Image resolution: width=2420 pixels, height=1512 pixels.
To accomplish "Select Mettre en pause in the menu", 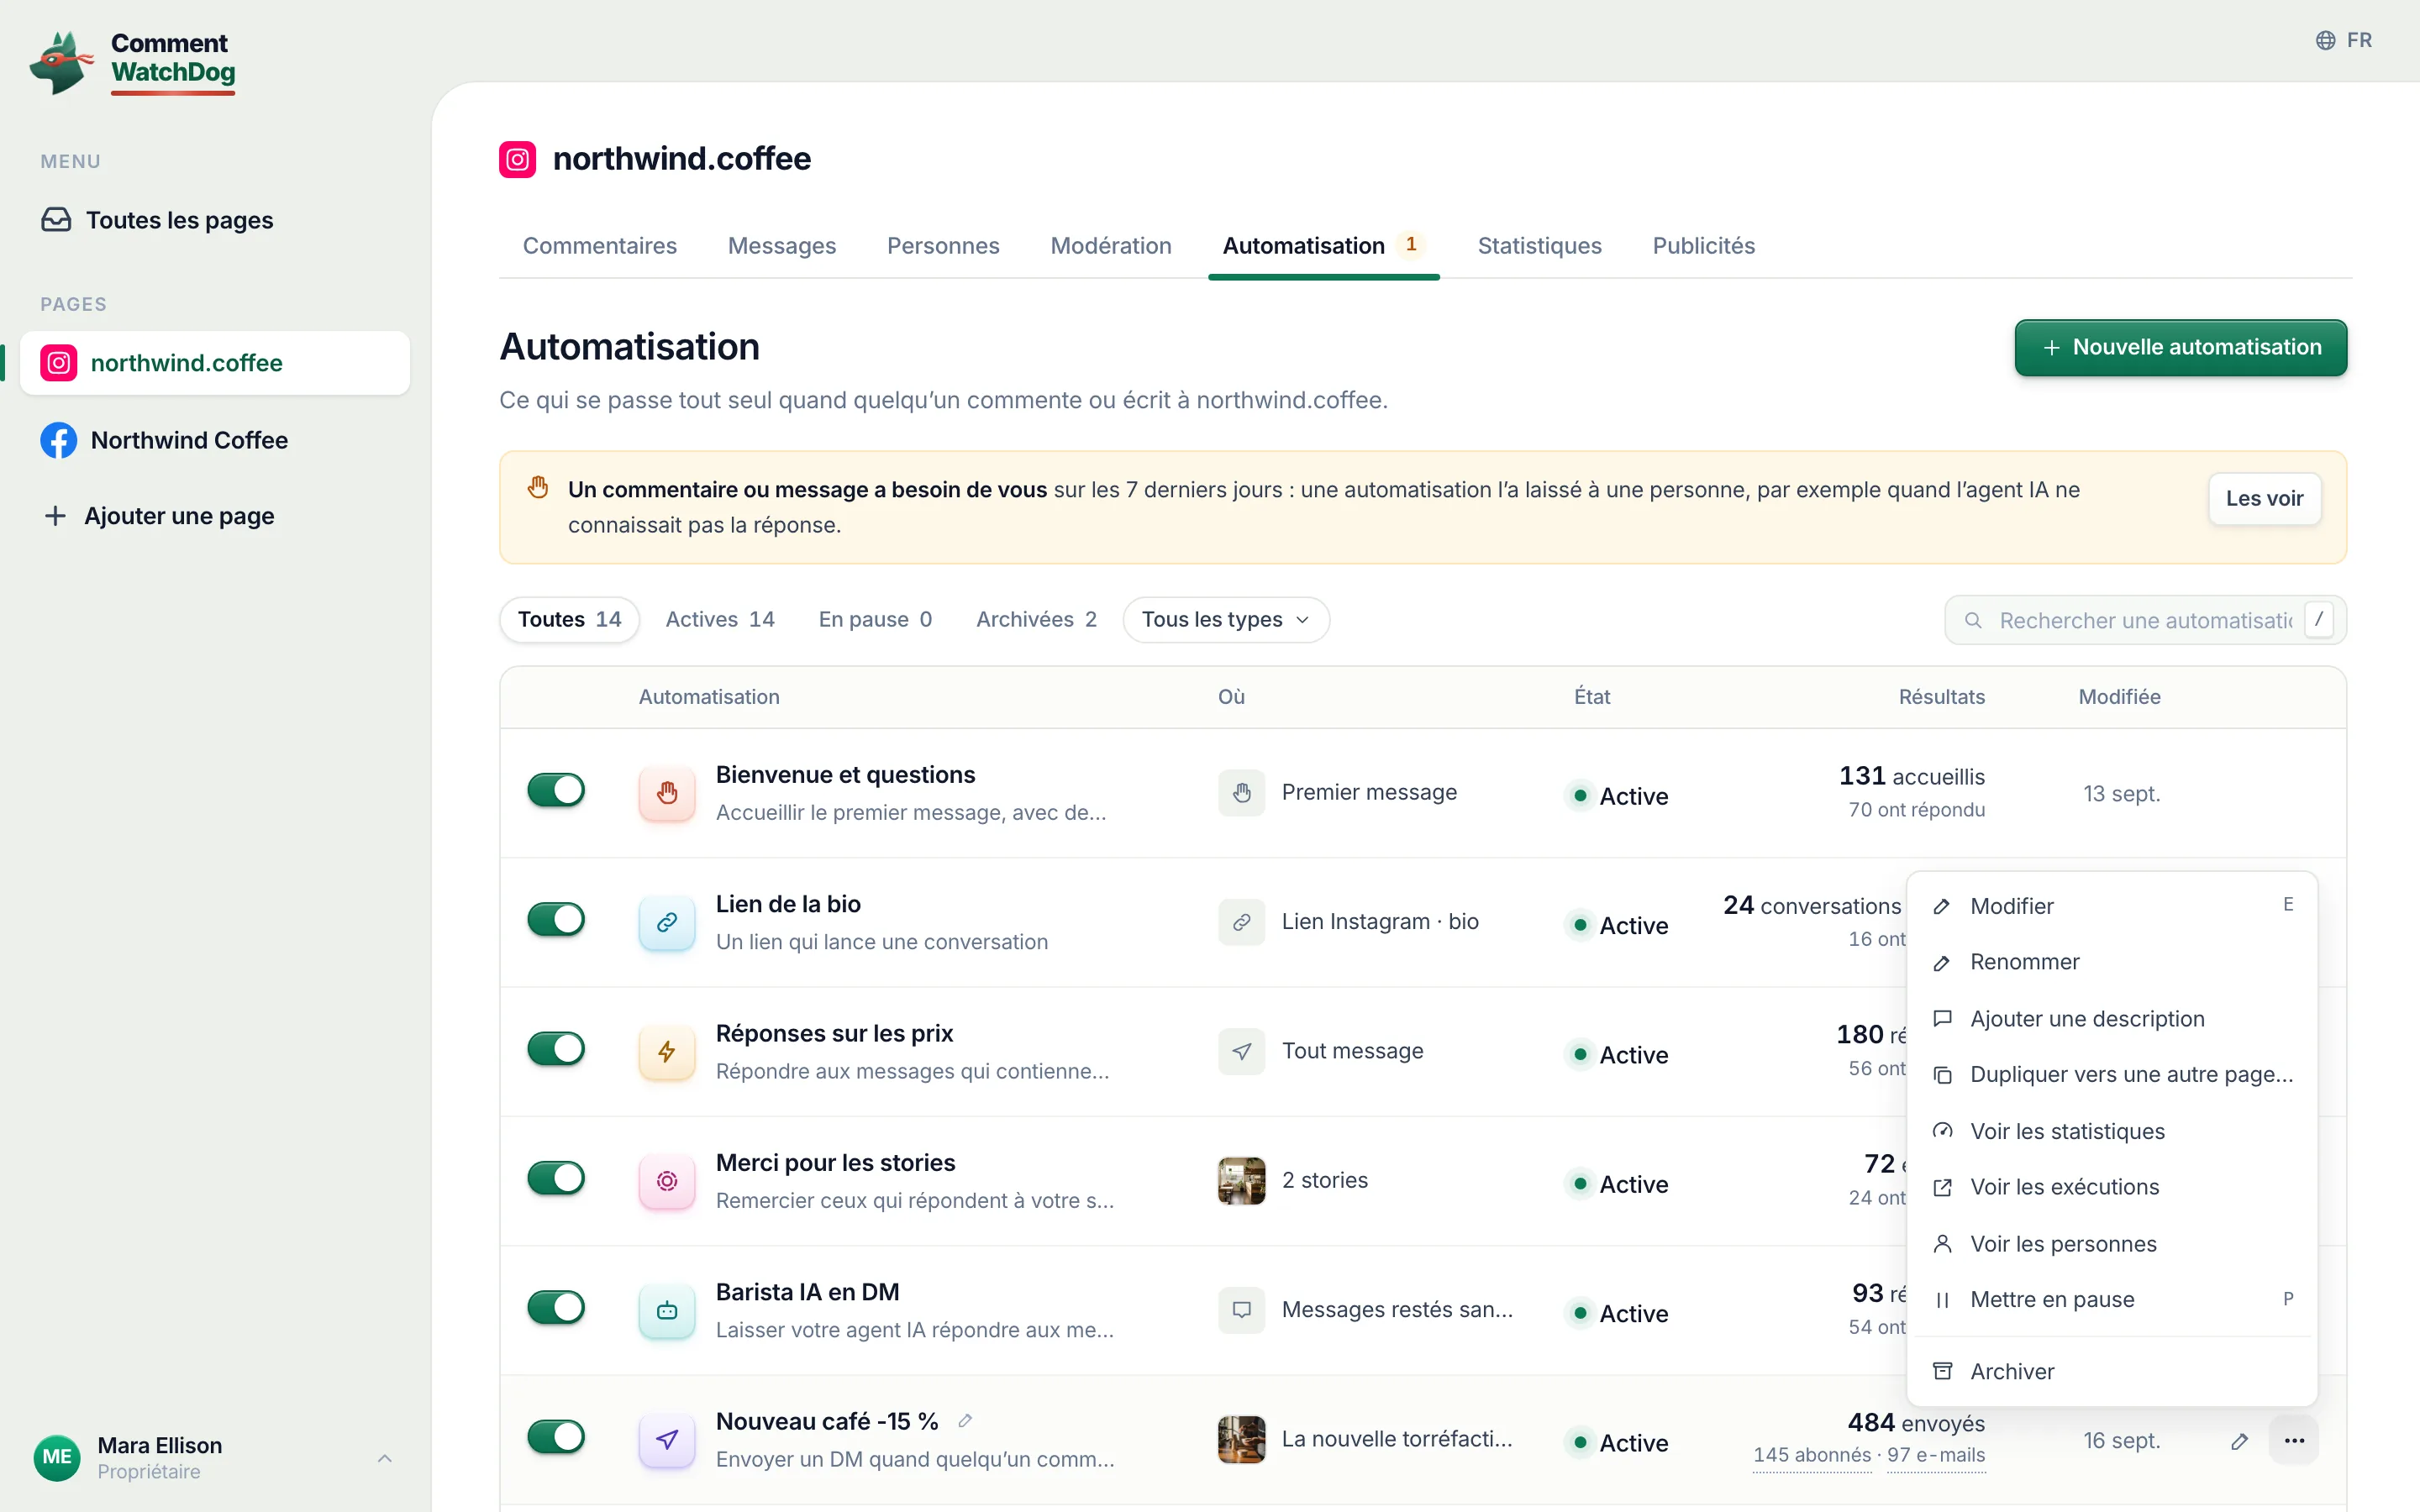I will pos(2112,1300).
